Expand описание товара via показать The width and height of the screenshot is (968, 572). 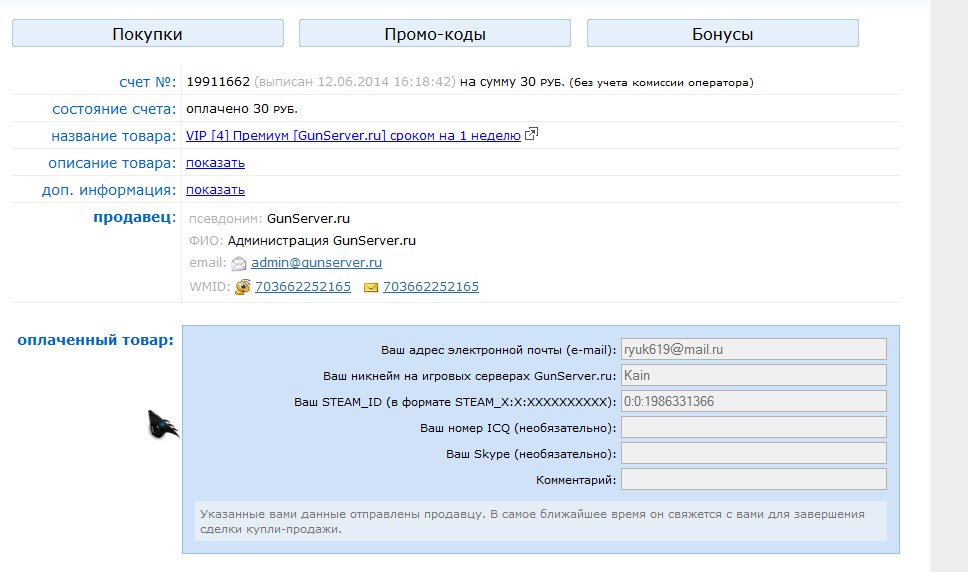click(215, 163)
